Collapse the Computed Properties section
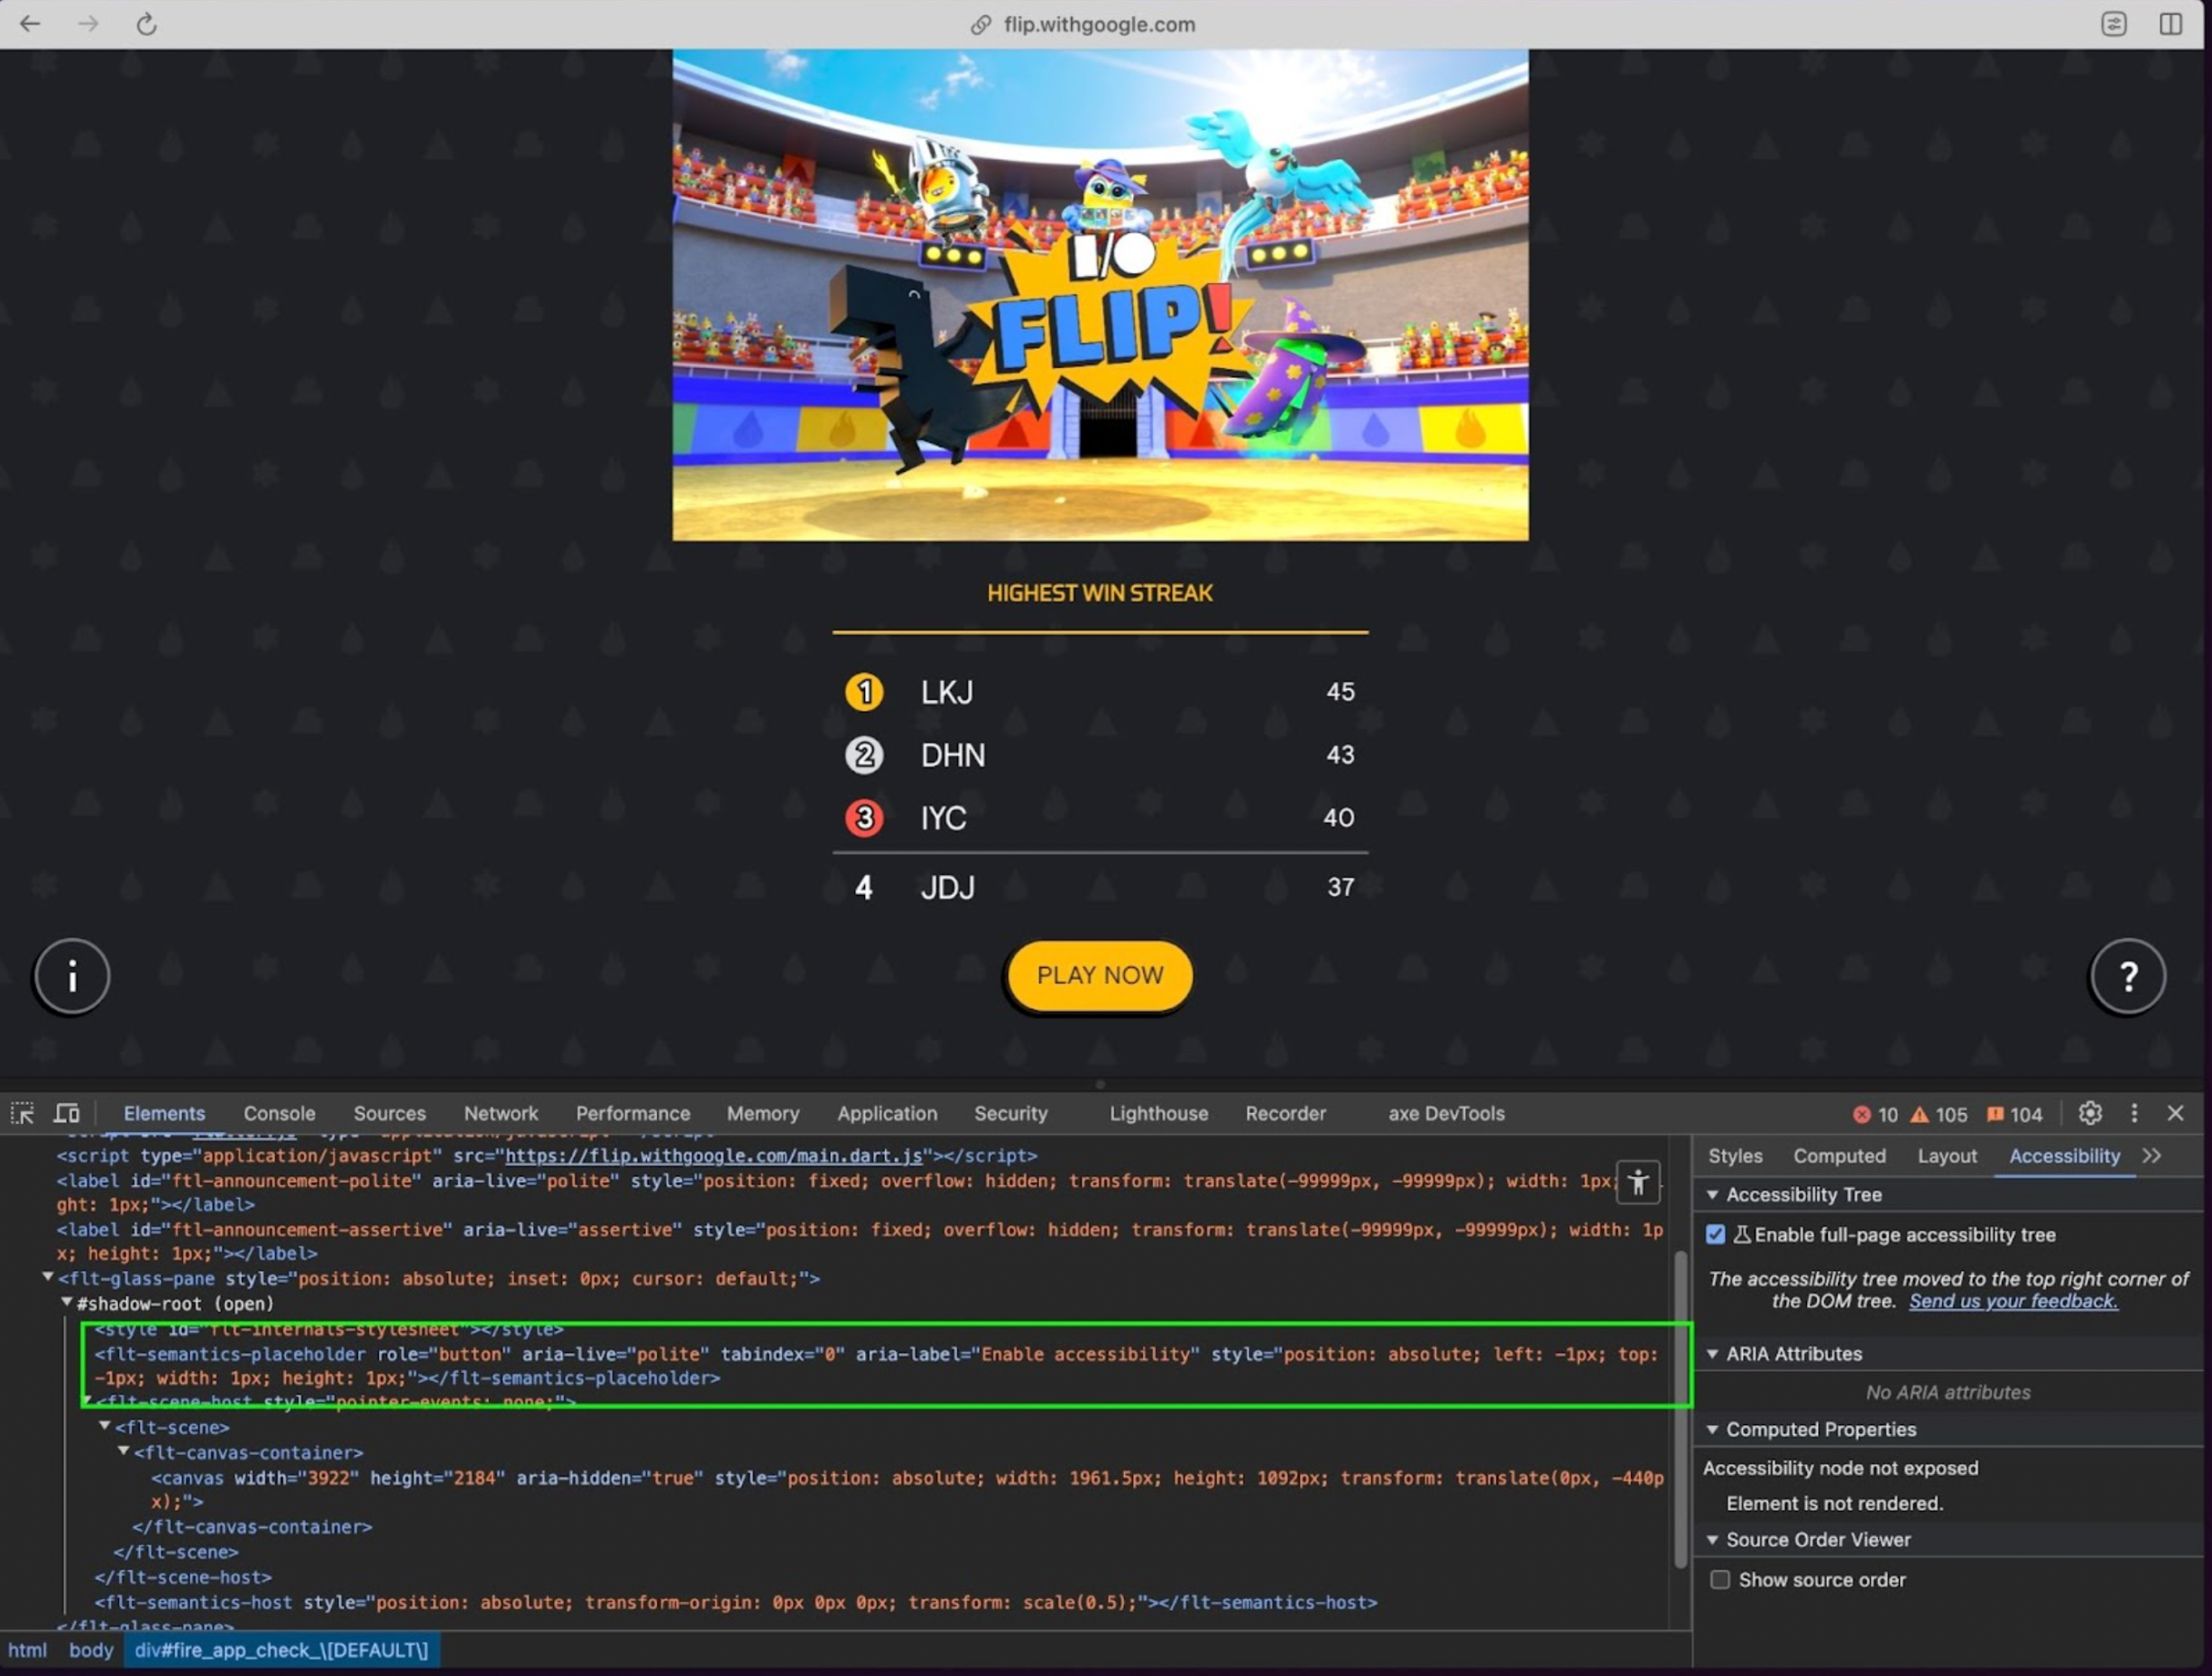The image size is (2212, 1676). tap(1713, 1430)
